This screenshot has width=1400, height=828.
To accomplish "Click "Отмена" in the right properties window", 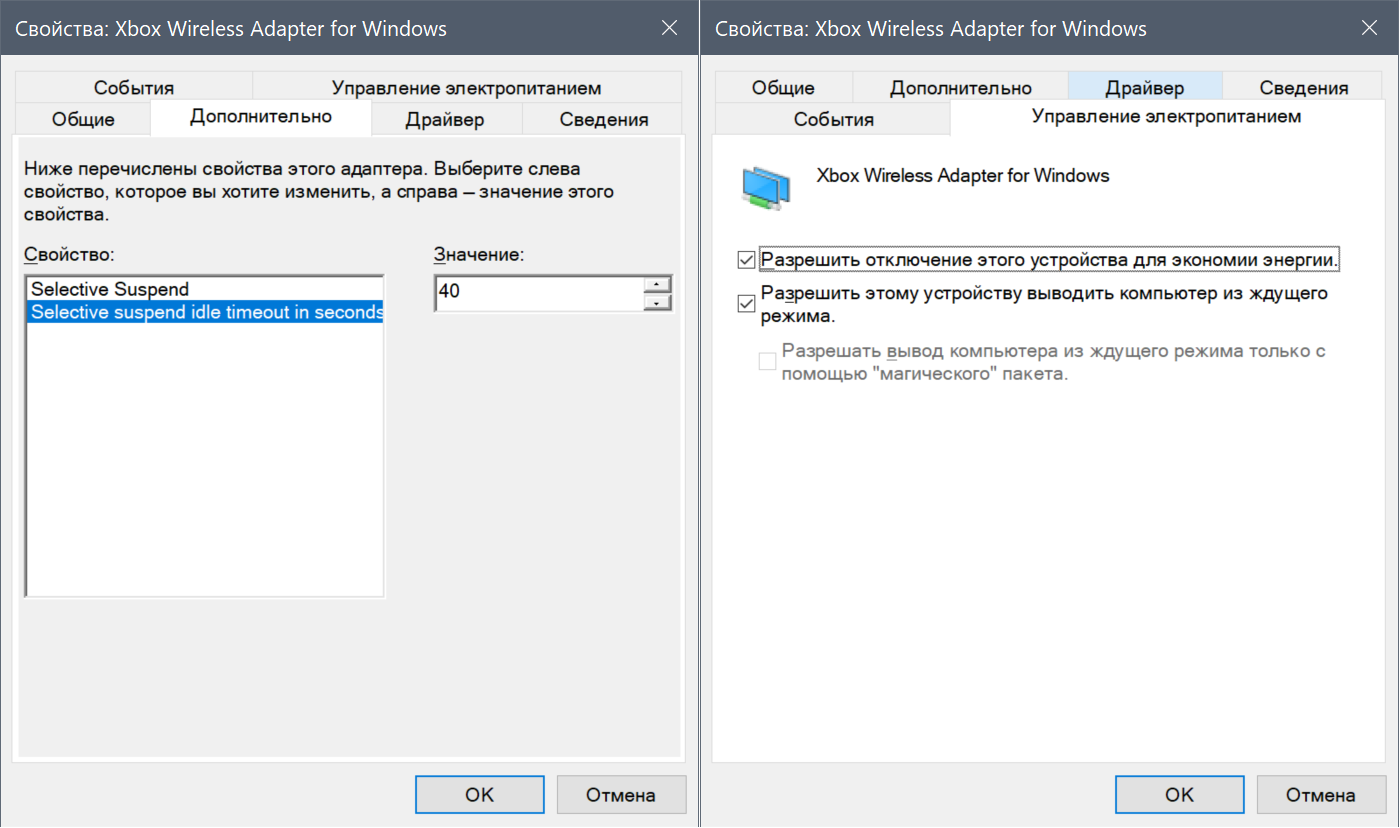I will click(1320, 795).
